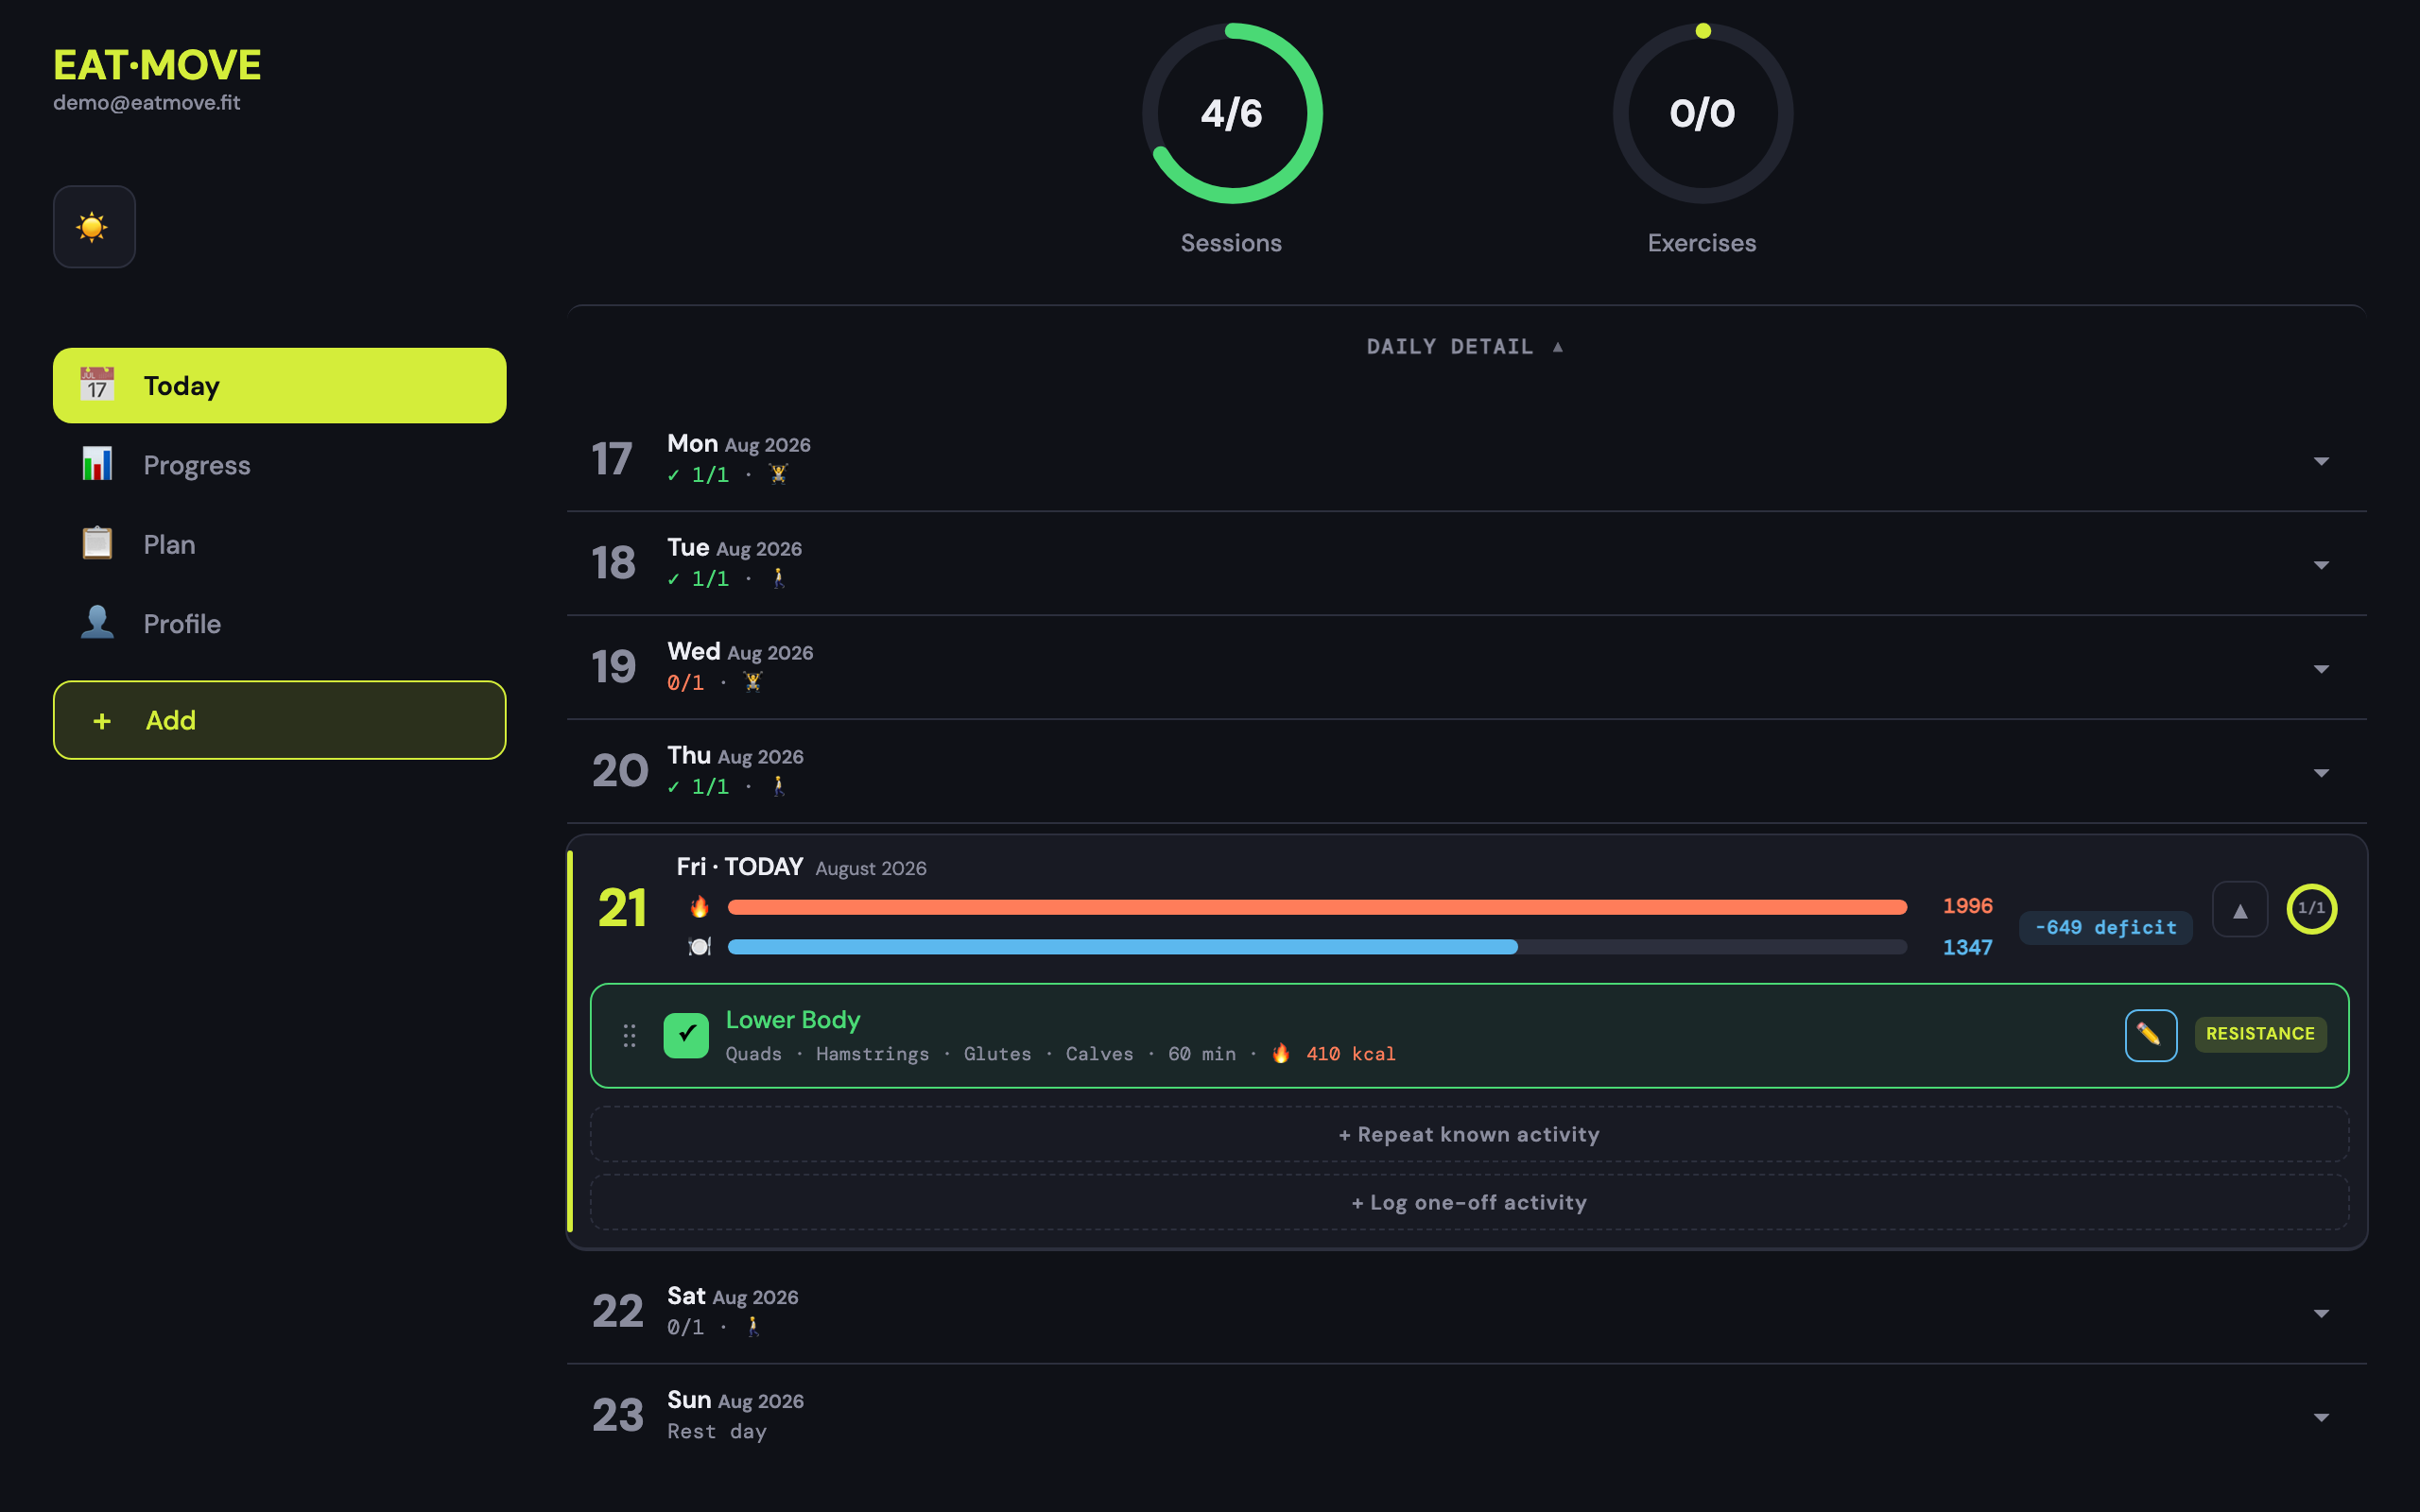Click the RESISTANCE tag
The height and width of the screenshot is (1512, 2420).
[x=2260, y=1034]
